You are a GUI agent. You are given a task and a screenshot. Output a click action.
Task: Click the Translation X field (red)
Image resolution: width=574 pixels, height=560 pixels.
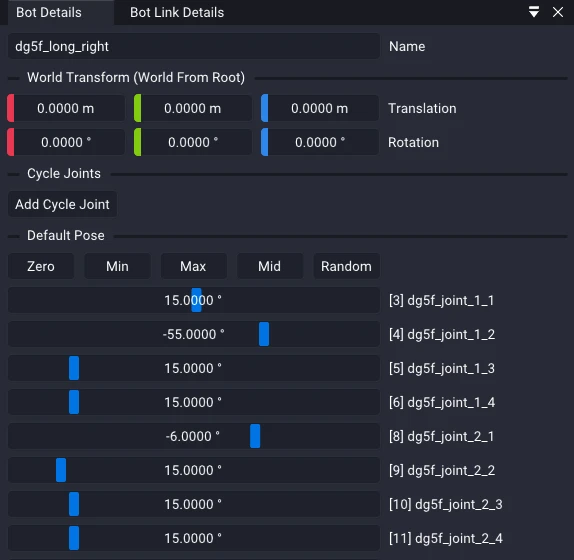click(x=66, y=108)
